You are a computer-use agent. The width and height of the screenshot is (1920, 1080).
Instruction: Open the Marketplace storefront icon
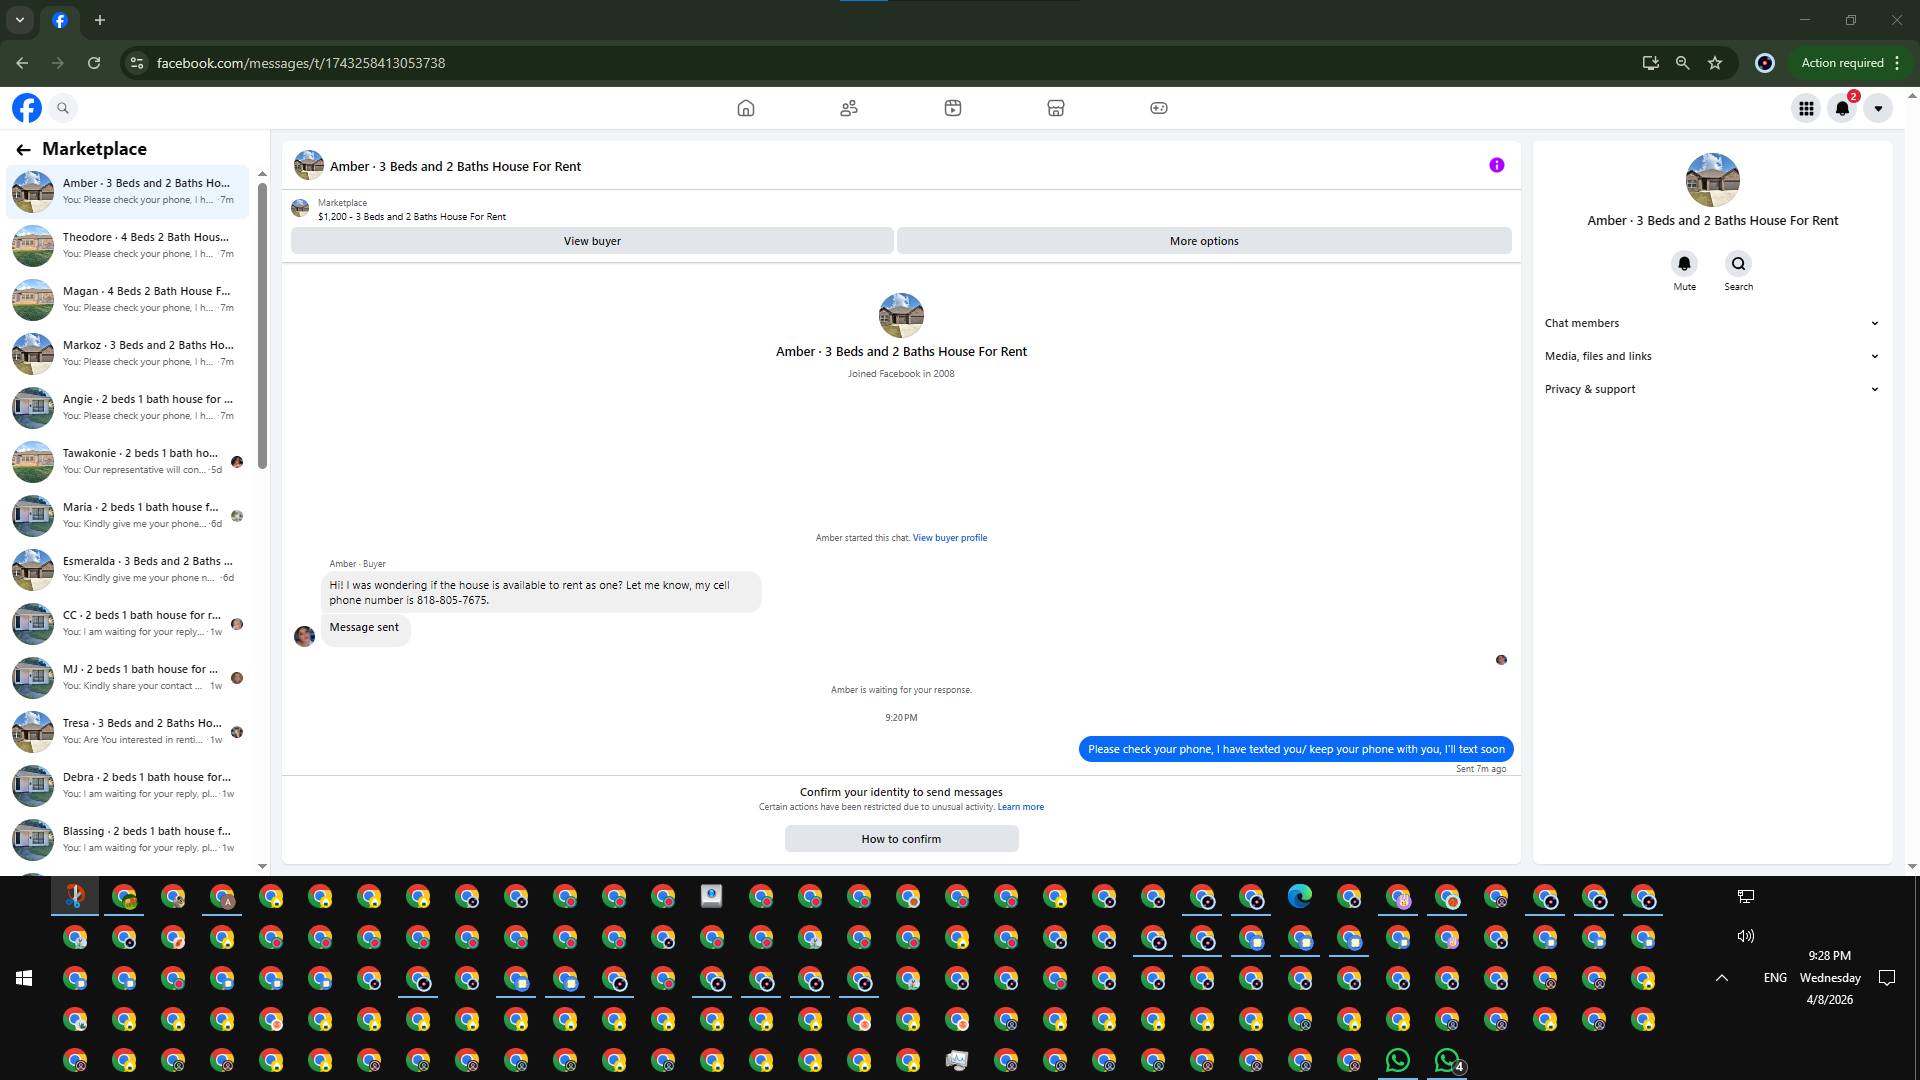pyautogui.click(x=1055, y=108)
